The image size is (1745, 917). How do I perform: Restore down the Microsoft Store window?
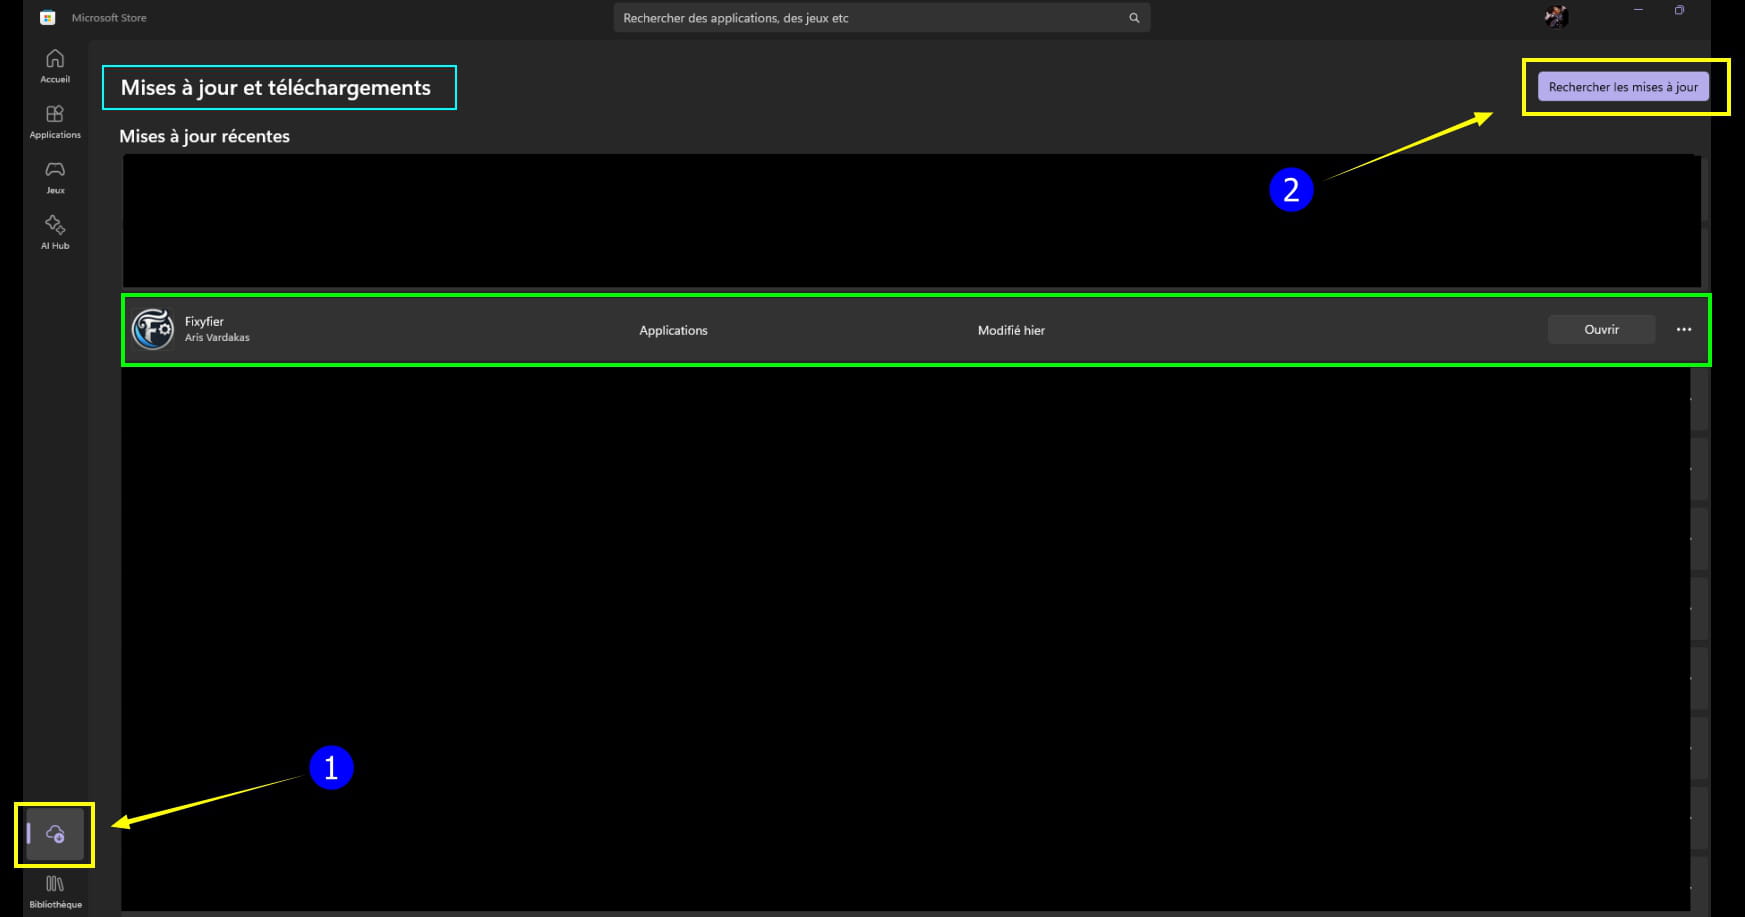pyautogui.click(x=1679, y=10)
